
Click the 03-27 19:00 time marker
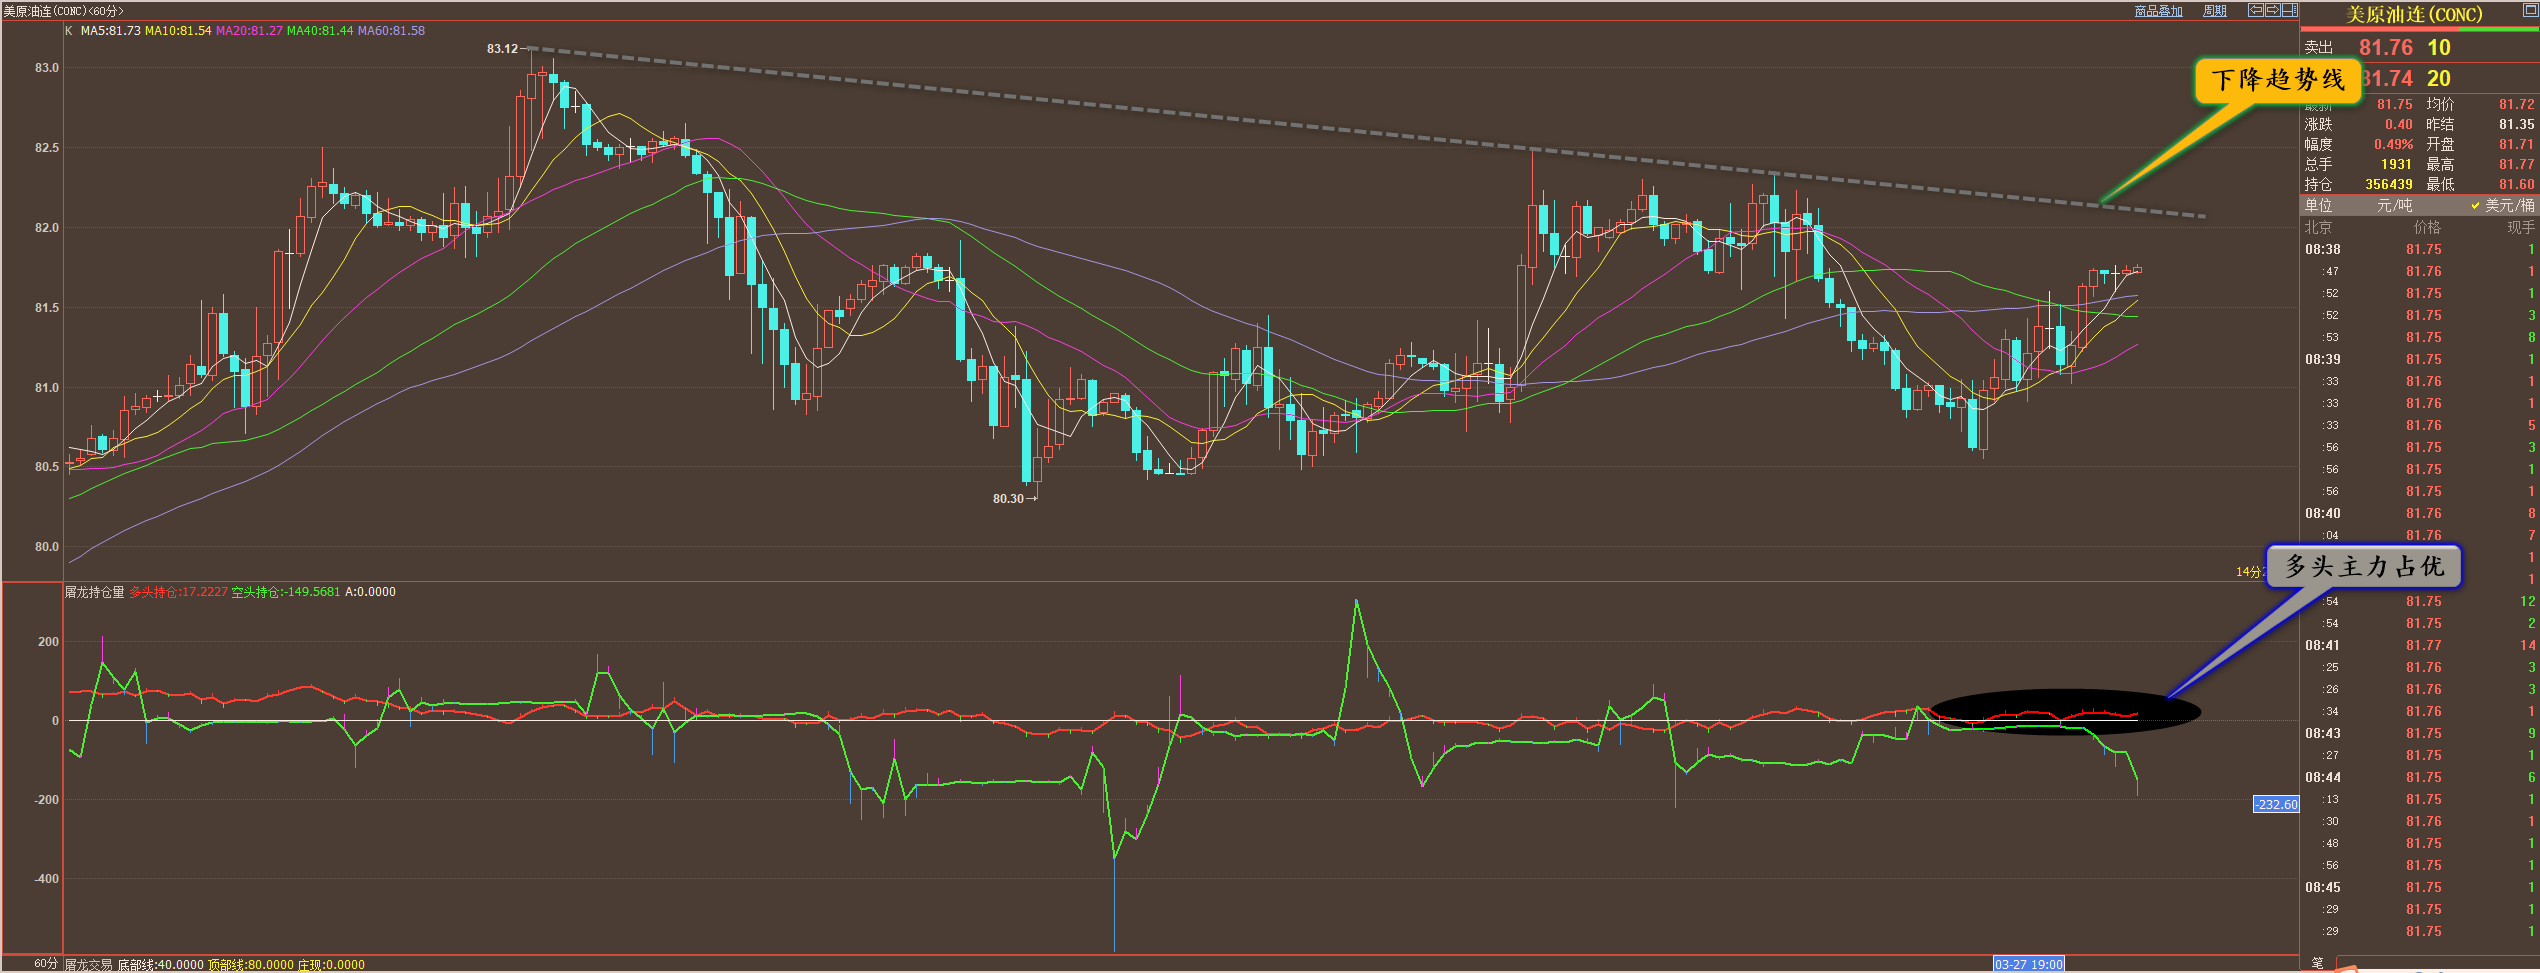(x=2029, y=964)
